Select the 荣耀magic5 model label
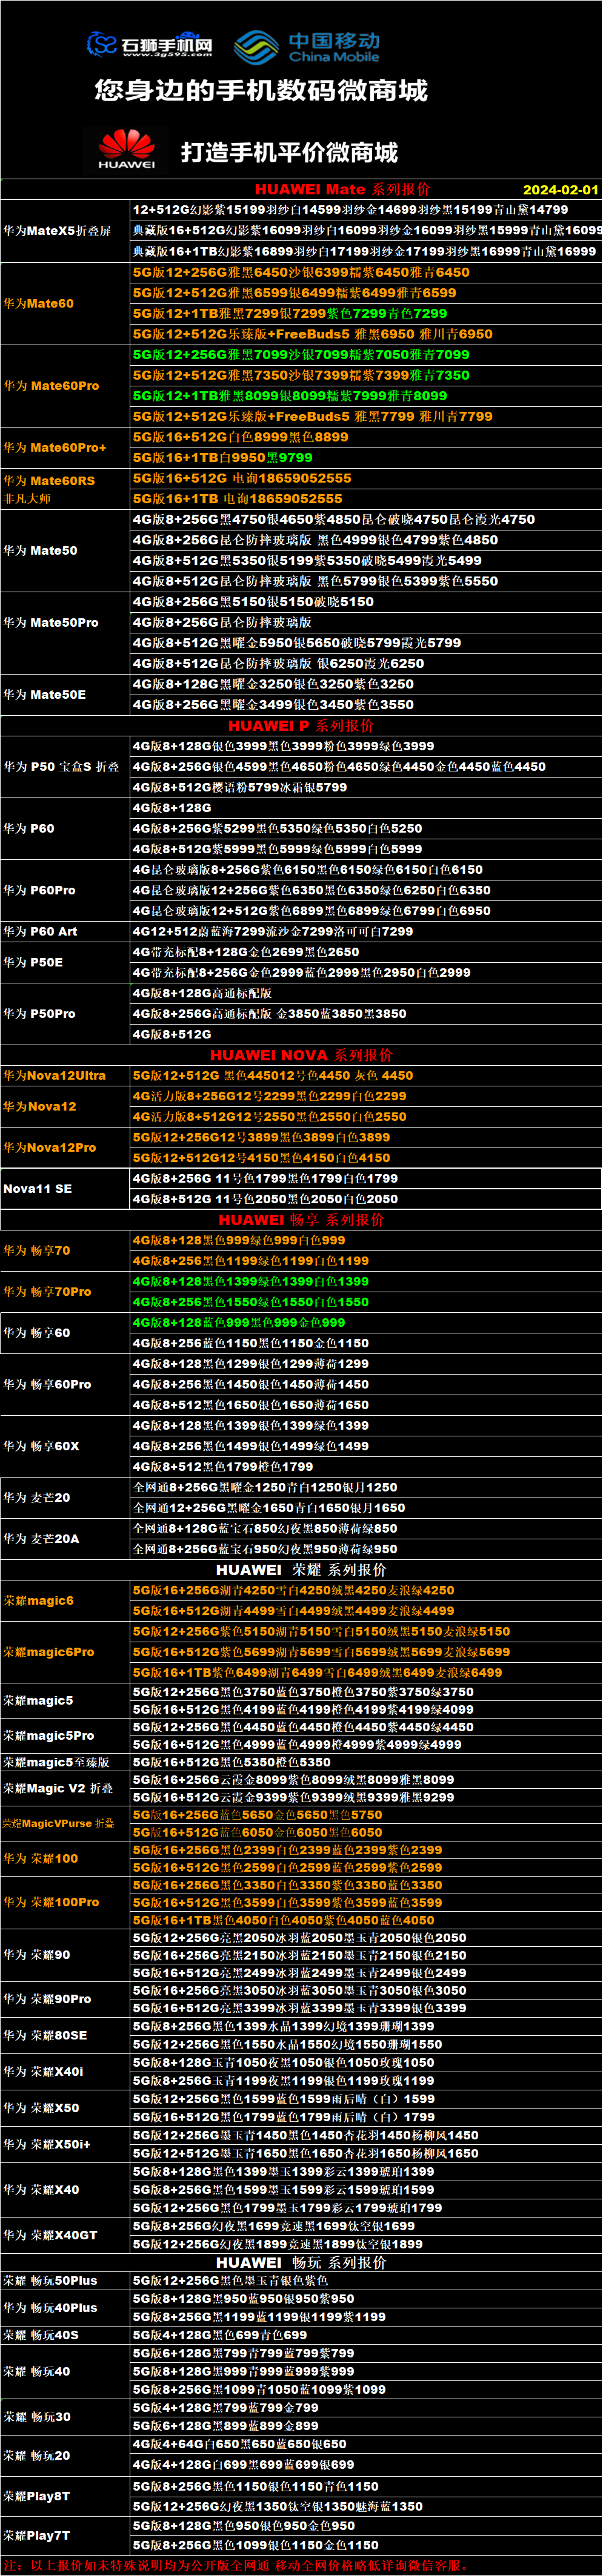Screen dimensions: 603x2576 tap(38, 1700)
